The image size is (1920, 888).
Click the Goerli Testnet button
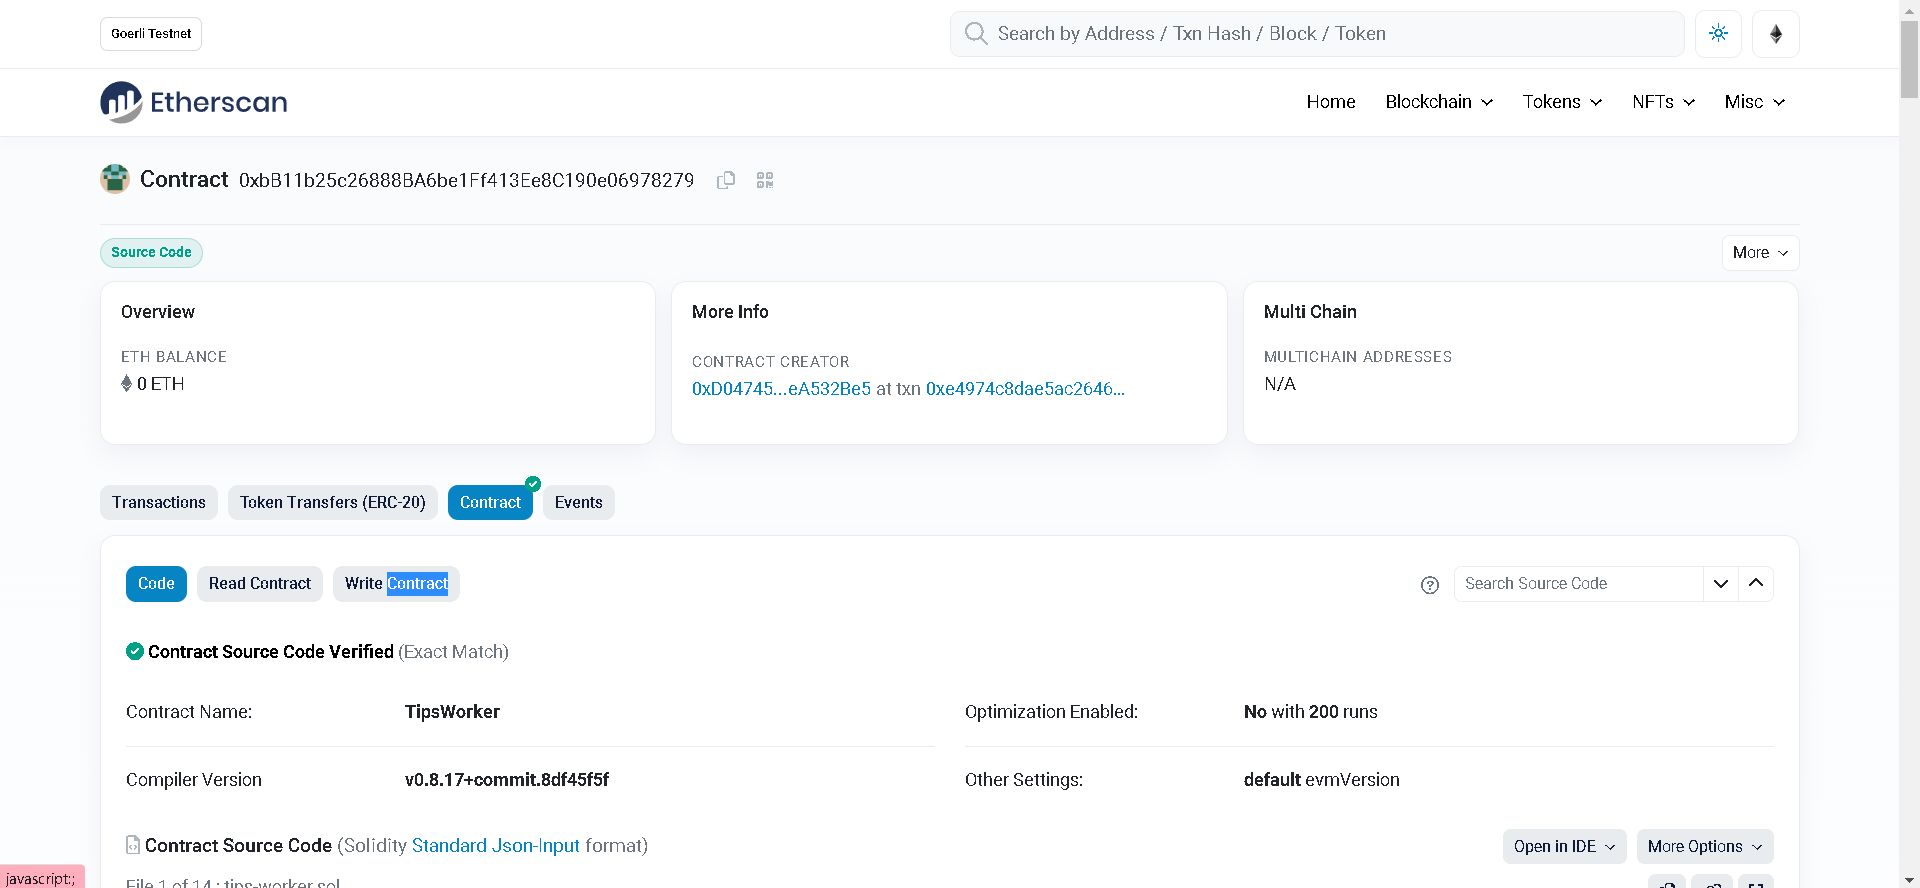point(151,34)
